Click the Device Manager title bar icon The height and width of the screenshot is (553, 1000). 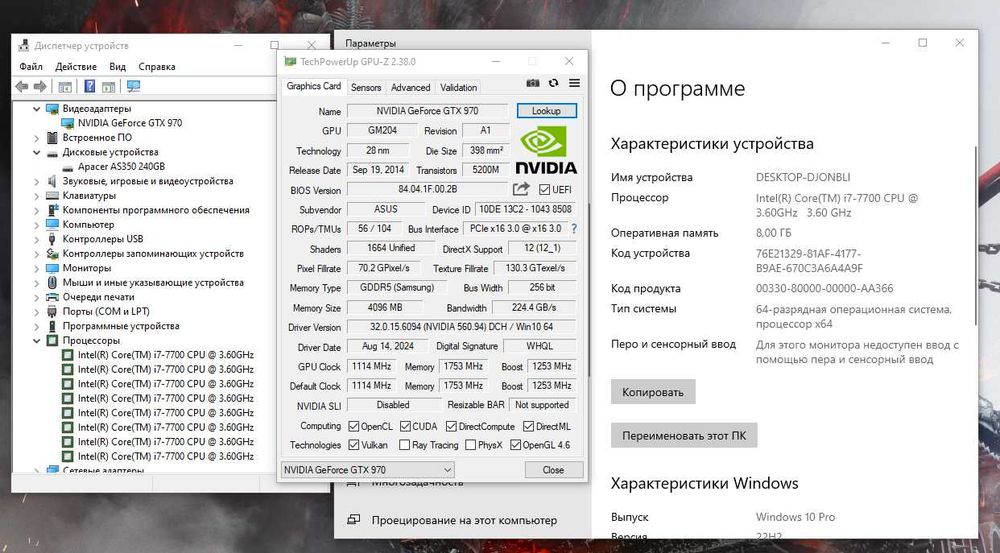click(x=24, y=45)
